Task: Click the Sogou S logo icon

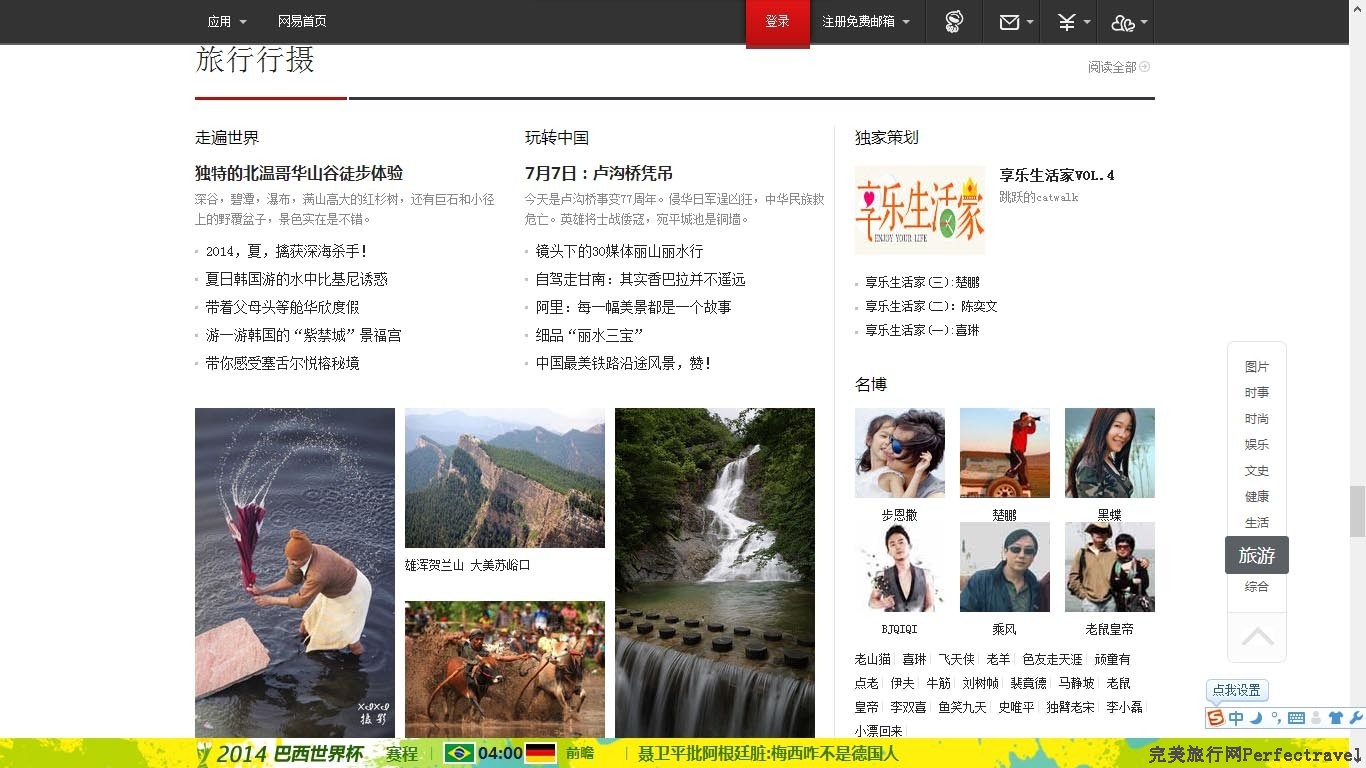Action: tap(1216, 718)
